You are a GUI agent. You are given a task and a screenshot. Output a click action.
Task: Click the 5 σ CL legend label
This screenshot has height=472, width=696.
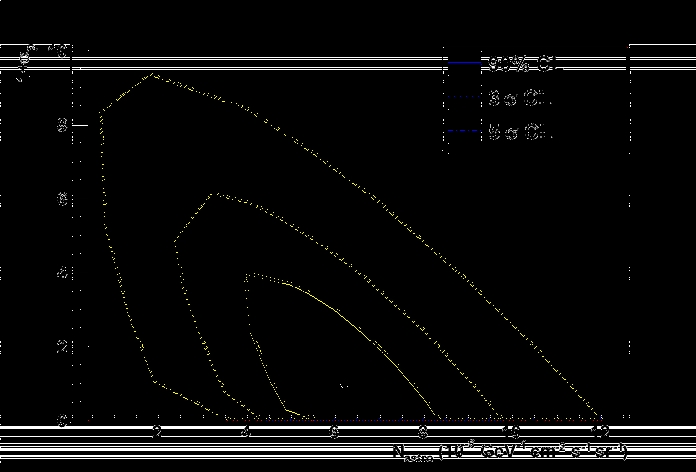(x=520, y=132)
